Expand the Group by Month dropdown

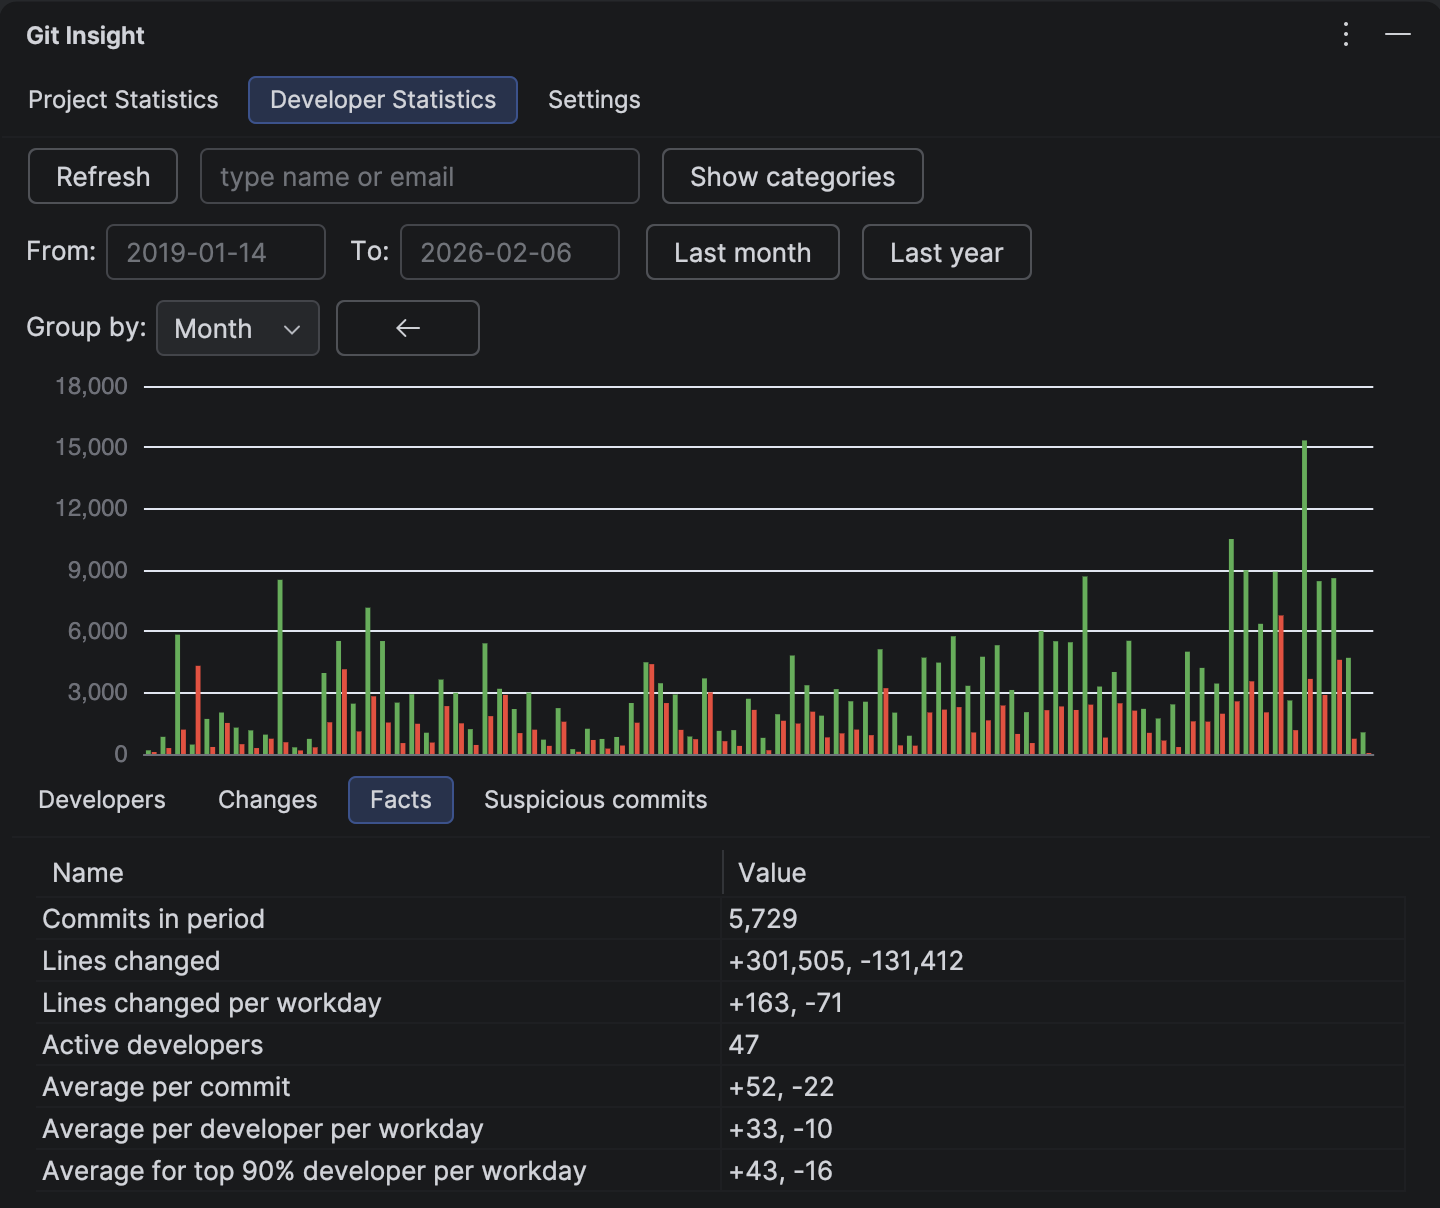[238, 328]
